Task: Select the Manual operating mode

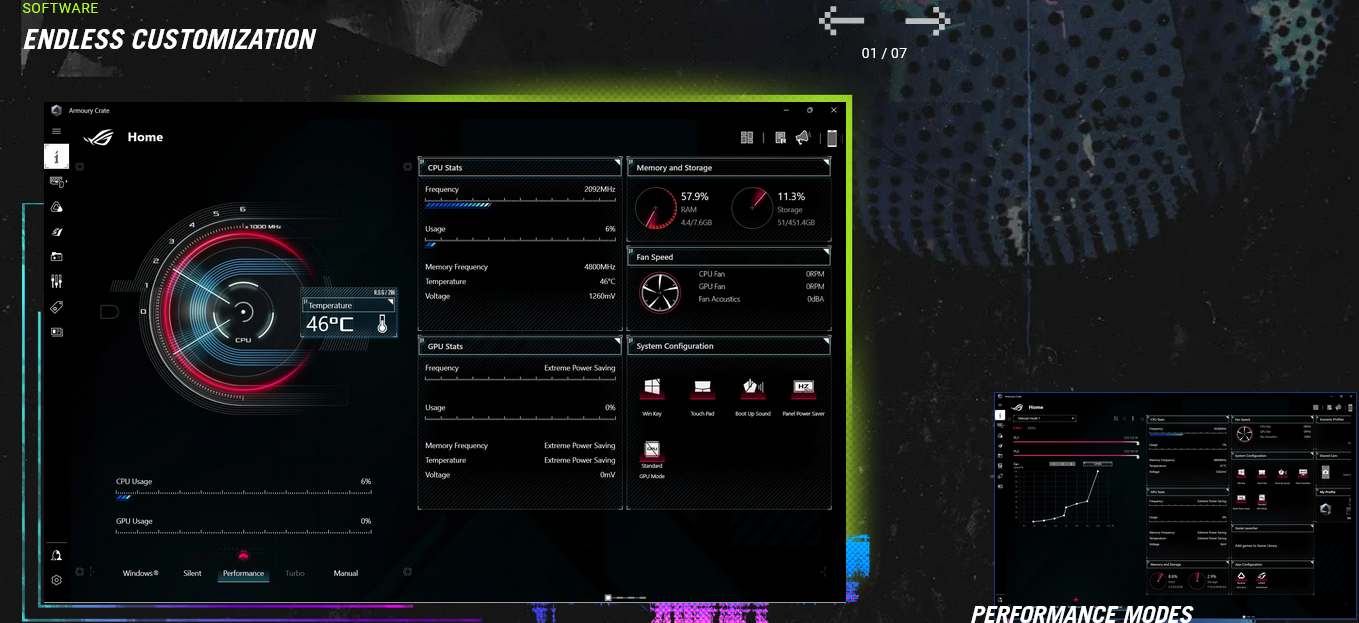Action: (x=346, y=573)
